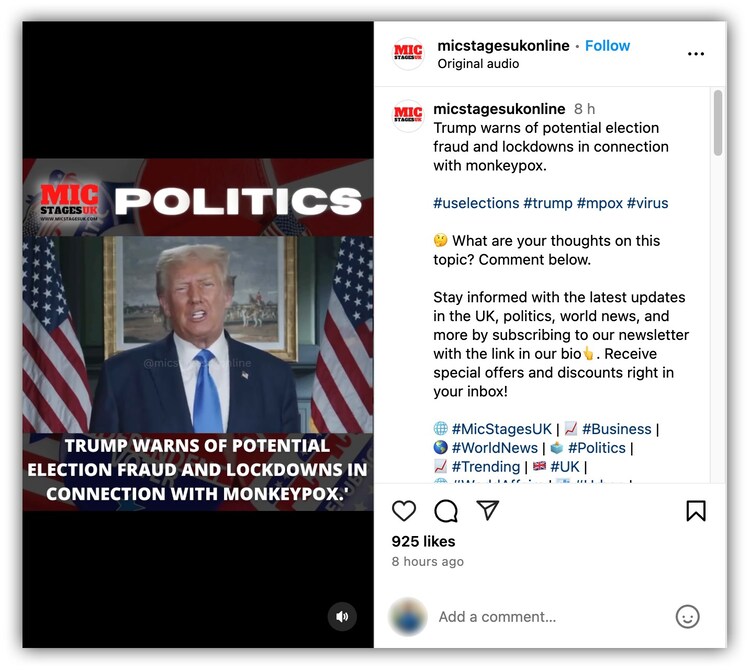Viewport: 750px width, 671px height.
Task: Follow the micstagesukonline account
Action: point(607,45)
